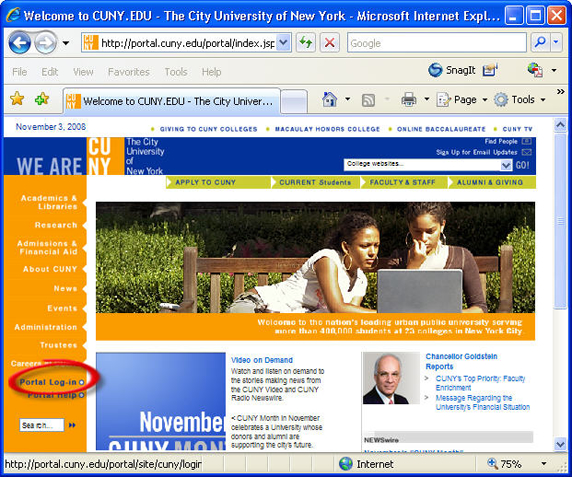Viewport: 572px width, 477px height.
Task: Click the email updates envelope icon
Action: point(526,152)
